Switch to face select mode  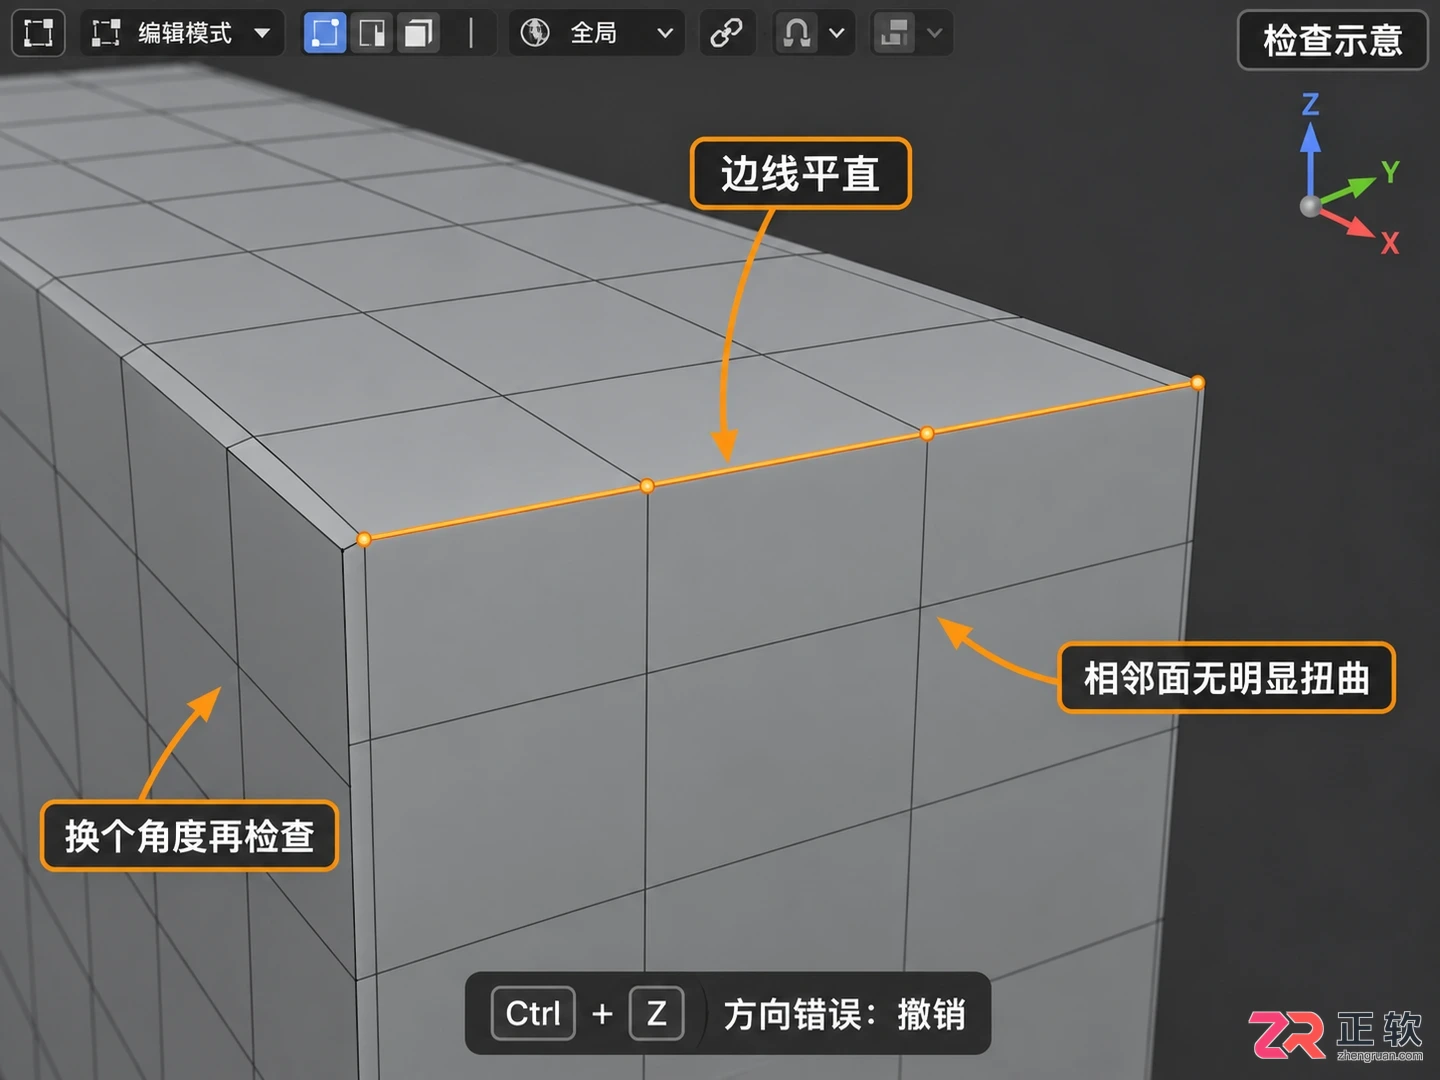click(x=418, y=33)
